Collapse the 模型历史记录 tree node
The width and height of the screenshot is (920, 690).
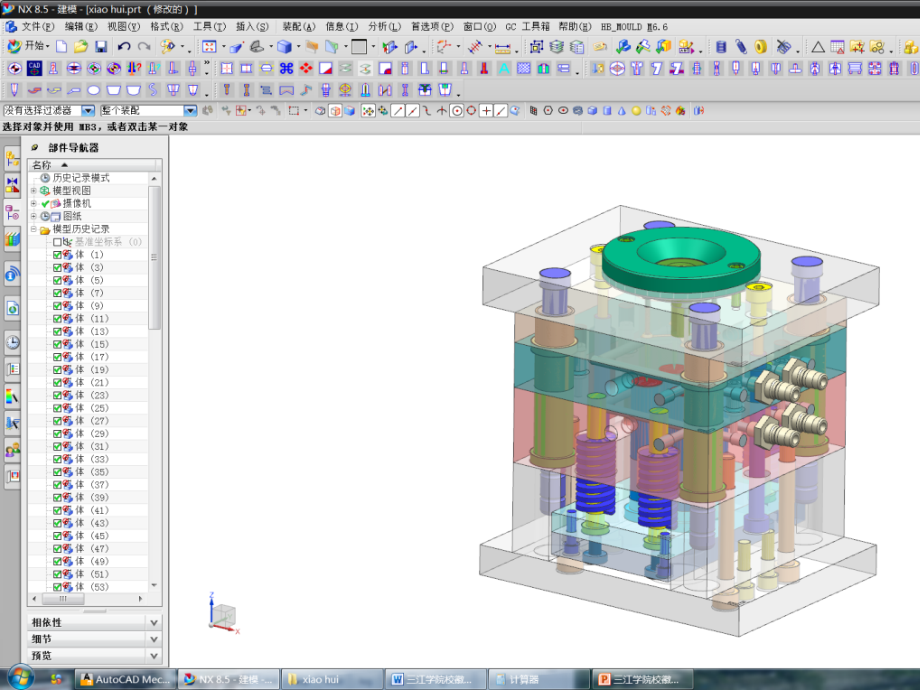33,229
